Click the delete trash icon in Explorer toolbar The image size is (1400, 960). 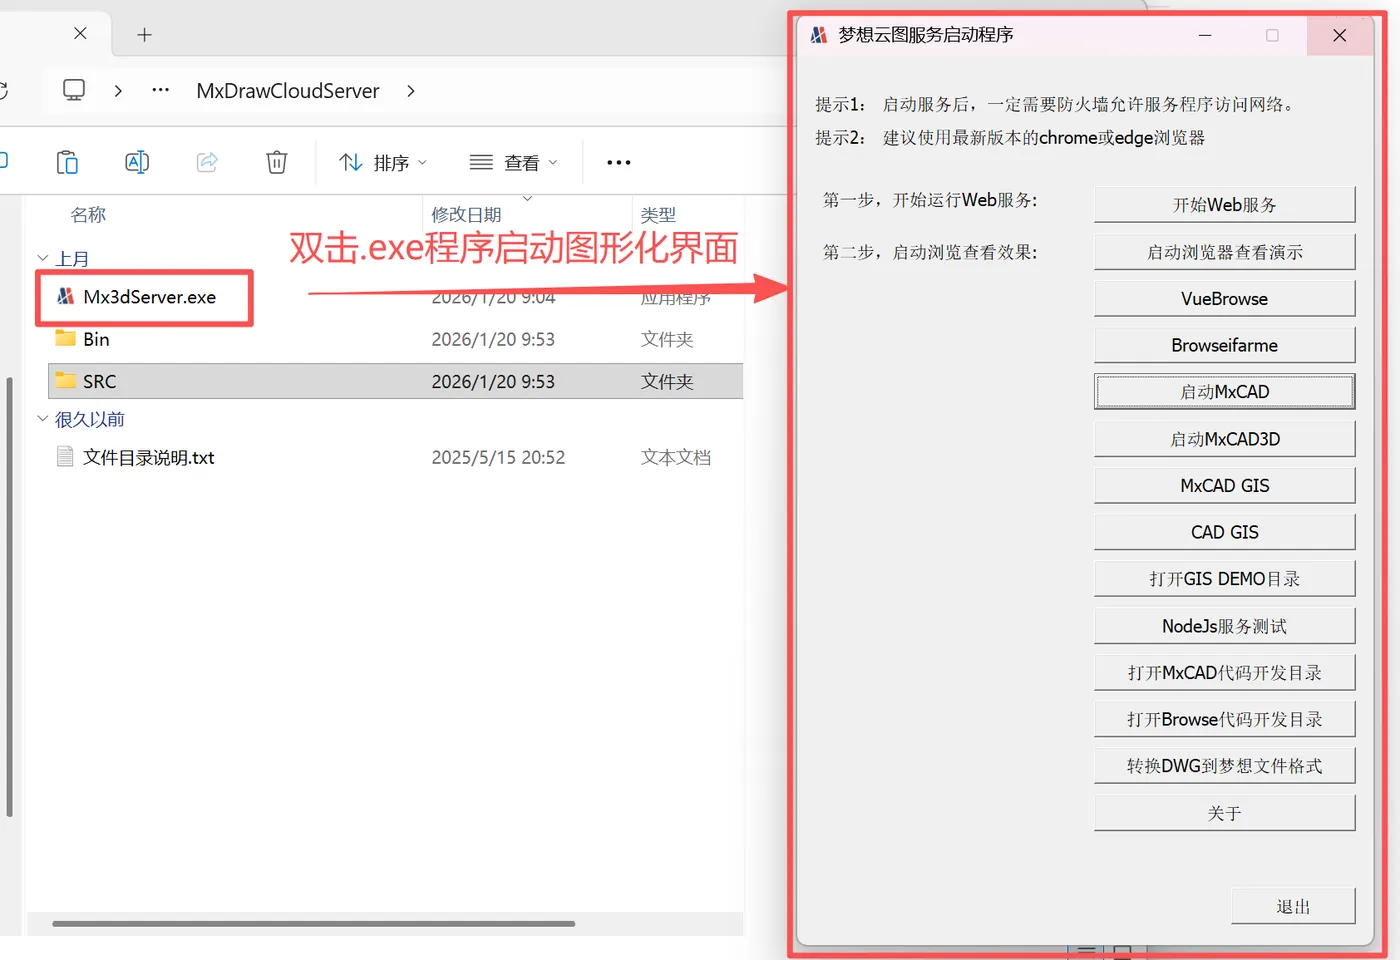click(277, 162)
